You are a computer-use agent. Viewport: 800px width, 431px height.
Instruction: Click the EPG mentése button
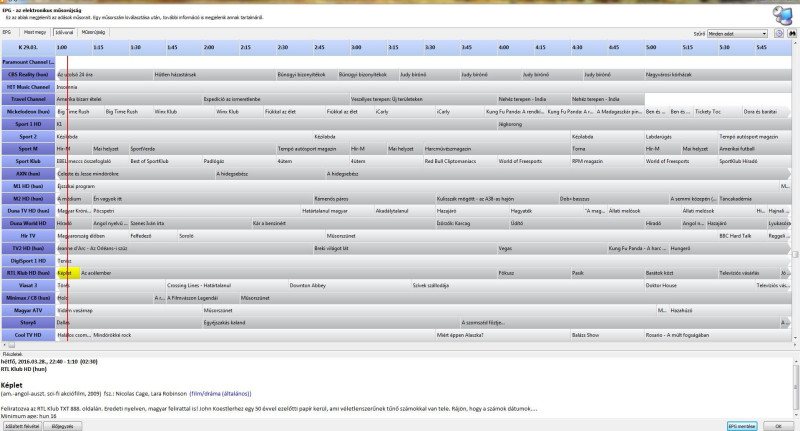coord(742,426)
